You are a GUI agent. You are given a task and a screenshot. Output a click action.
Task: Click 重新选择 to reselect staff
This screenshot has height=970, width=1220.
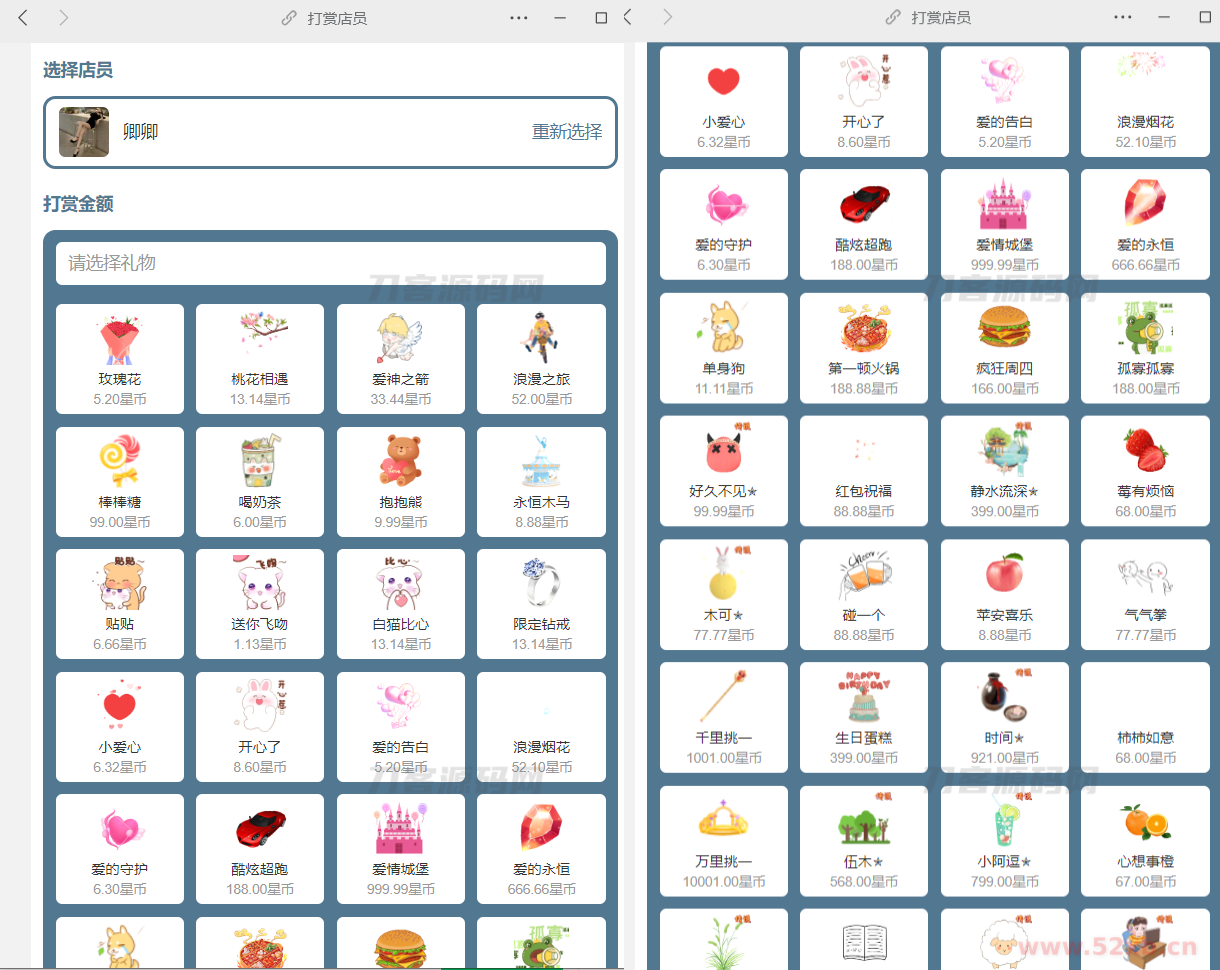[x=567, y=132]
